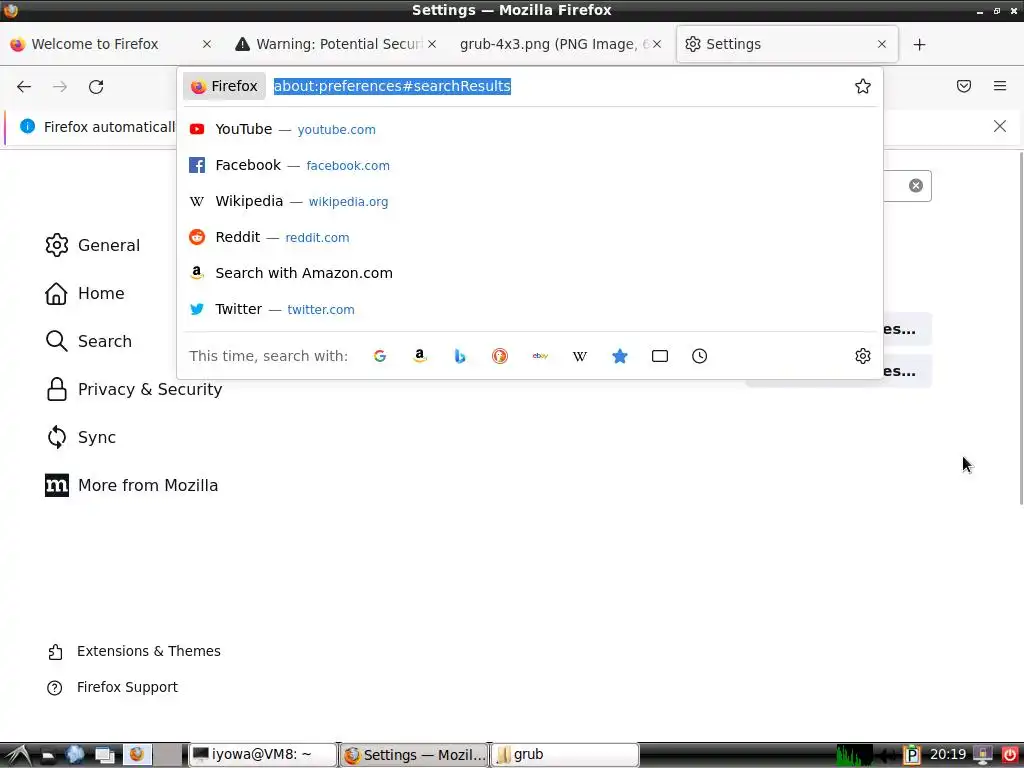Switch to the iyowa@VM8 terminal in taskbar
This screenshot has width=1024, height=768.
click(263, 755)
